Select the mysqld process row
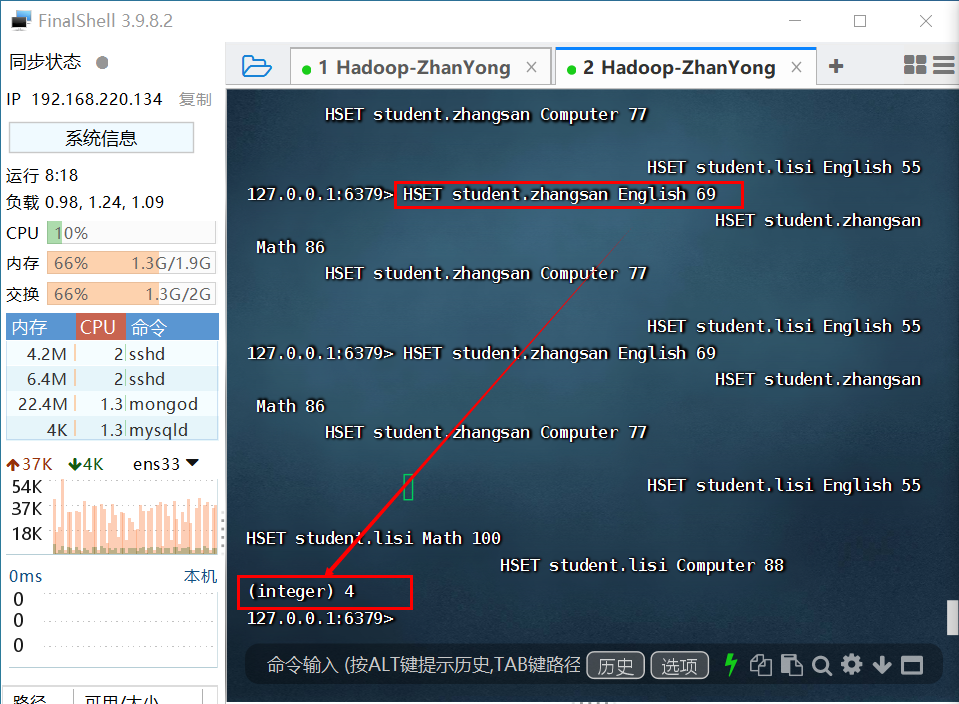This screenshot has width=959, height=704. point(113,429)
